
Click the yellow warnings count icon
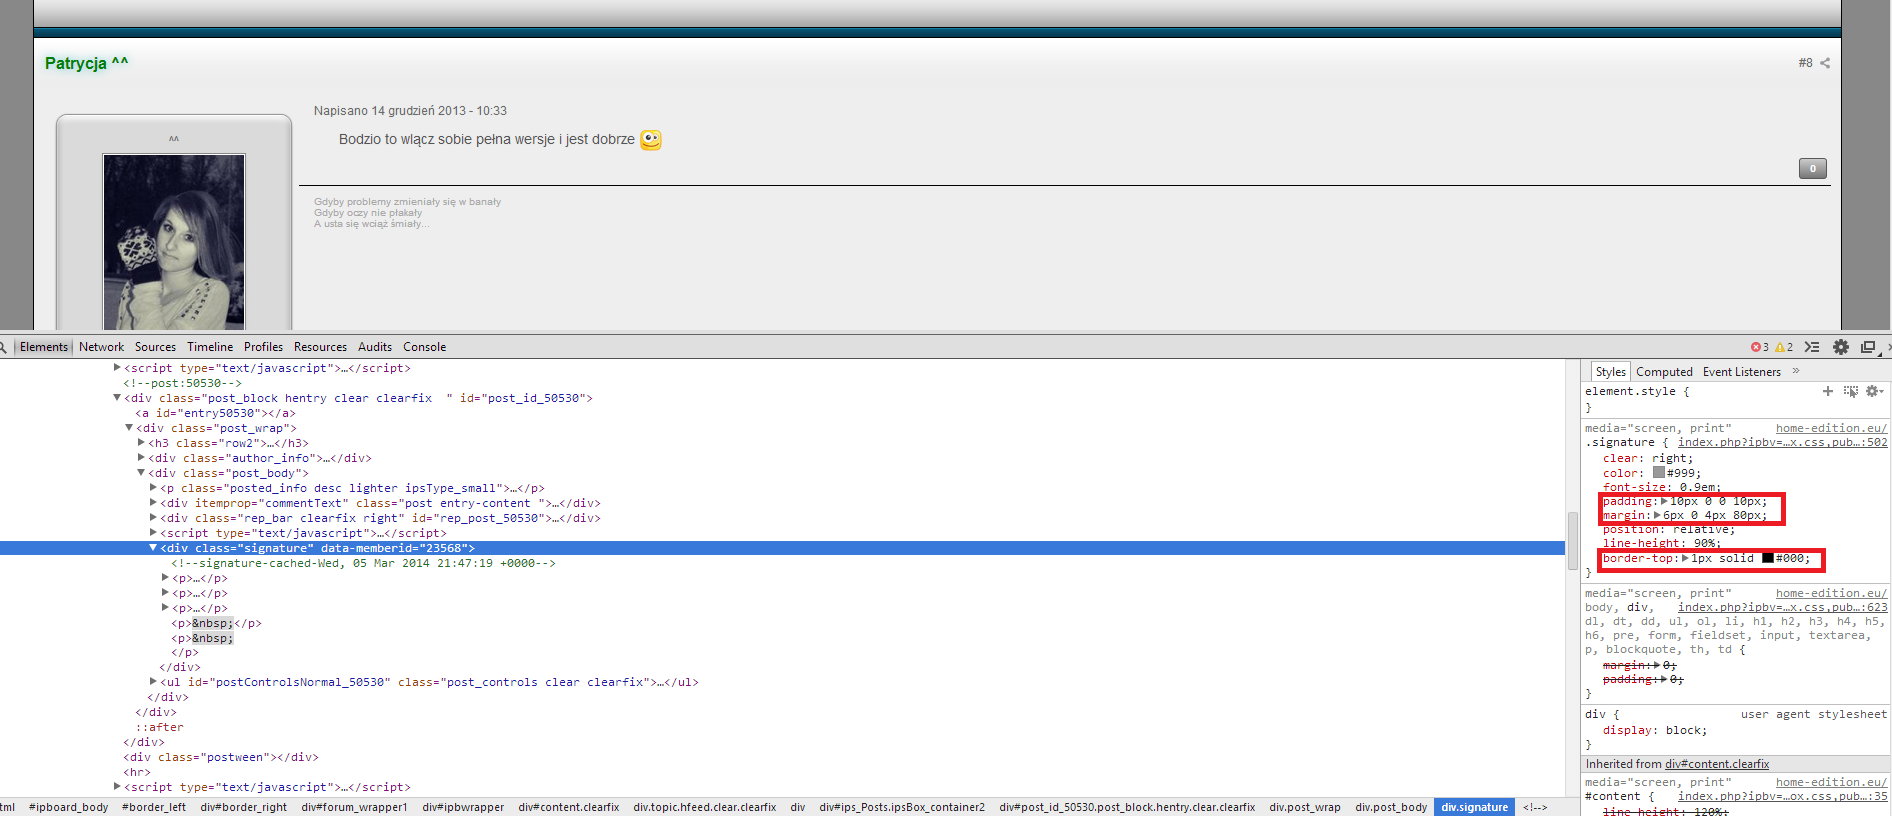1779,347
